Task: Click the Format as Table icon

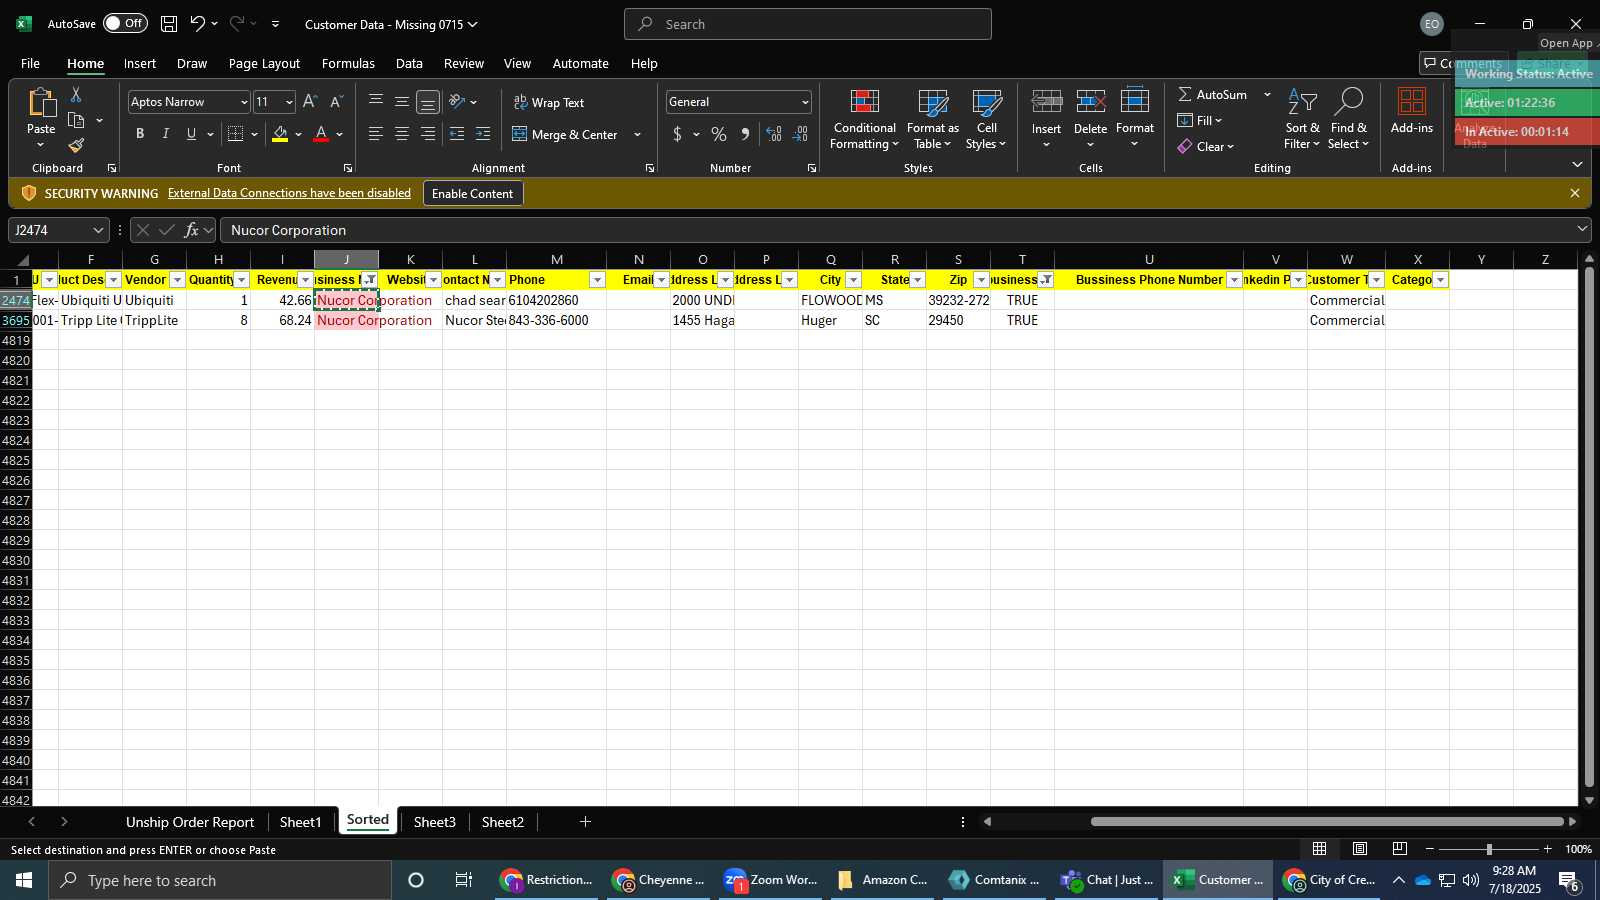Action: (x=933, y=120)
